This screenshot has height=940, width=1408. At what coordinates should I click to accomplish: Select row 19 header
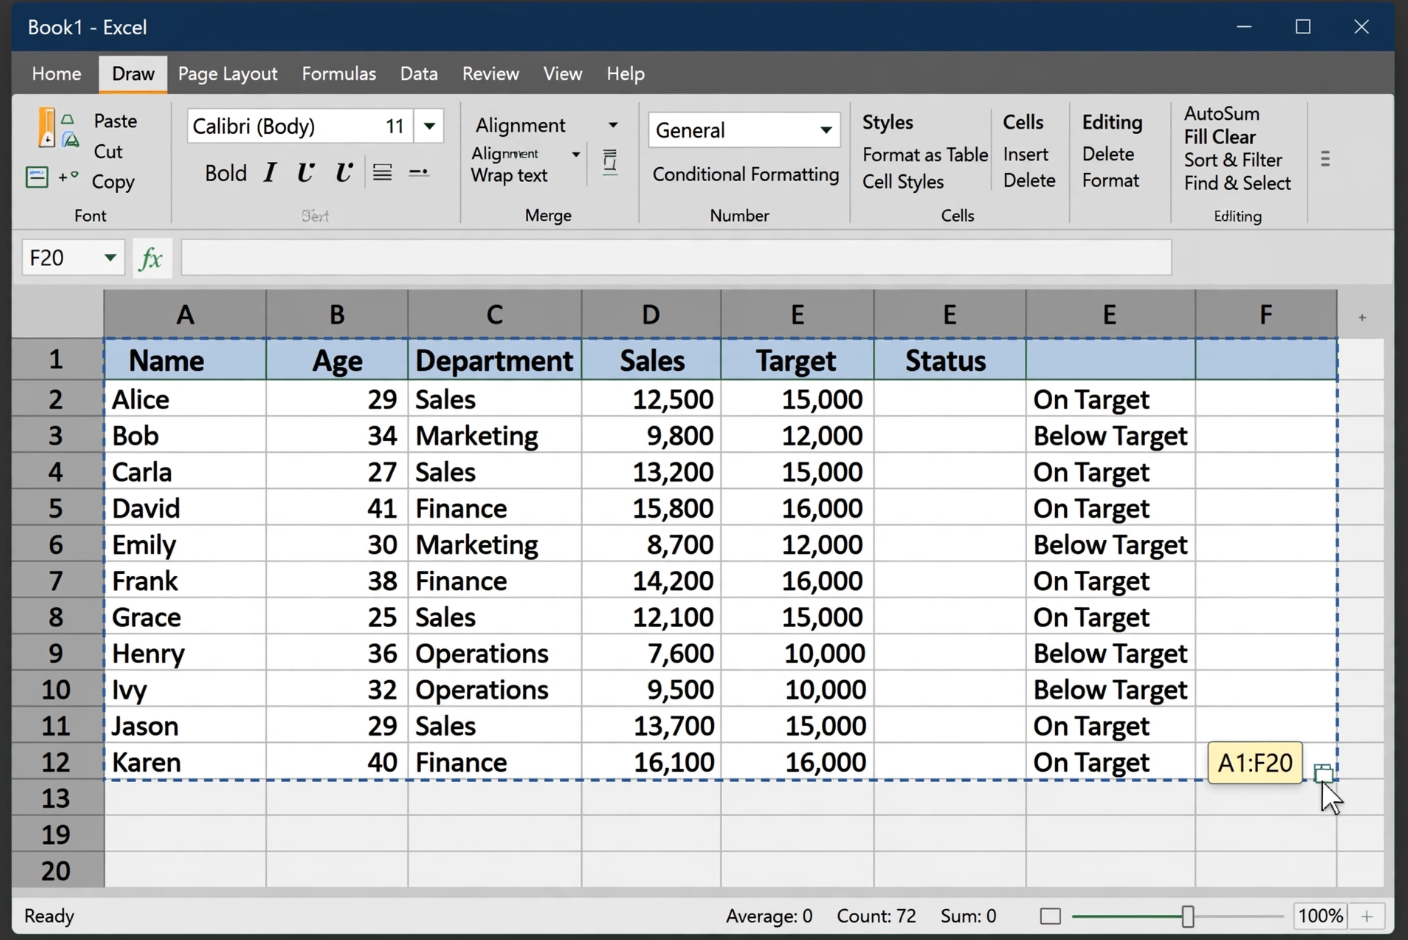(57, 834)
